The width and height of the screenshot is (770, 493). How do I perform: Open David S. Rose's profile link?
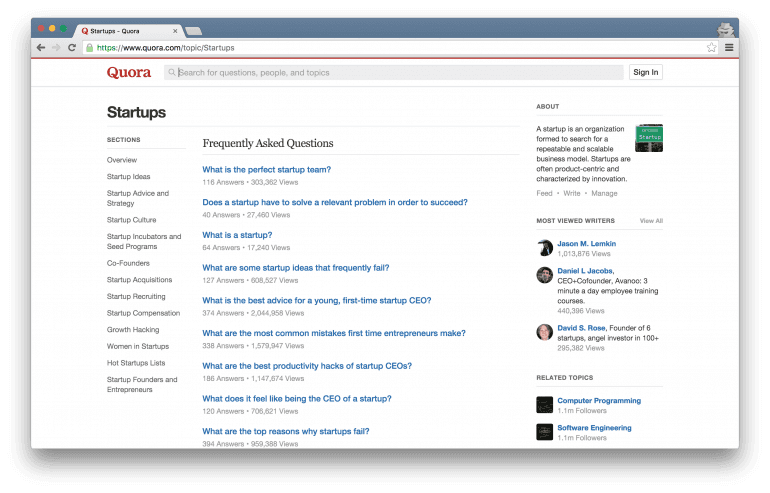click(x=581, y=328)
